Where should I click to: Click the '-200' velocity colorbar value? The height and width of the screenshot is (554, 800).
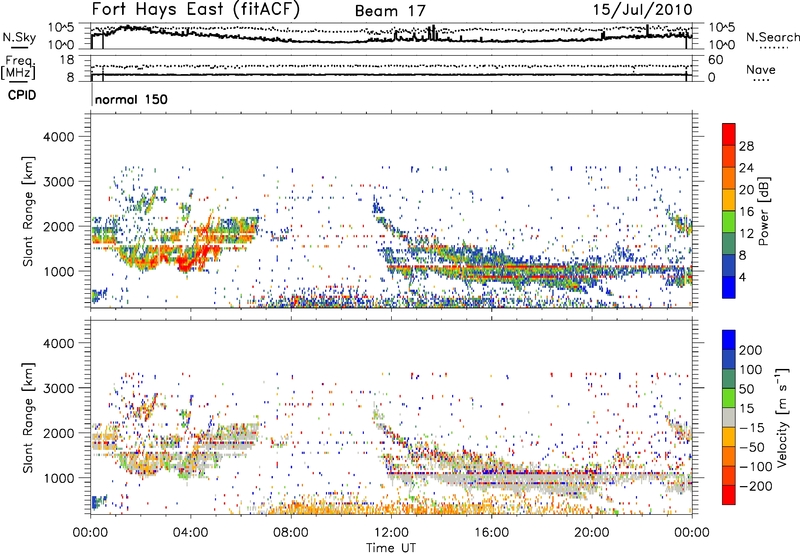point(756,486)
